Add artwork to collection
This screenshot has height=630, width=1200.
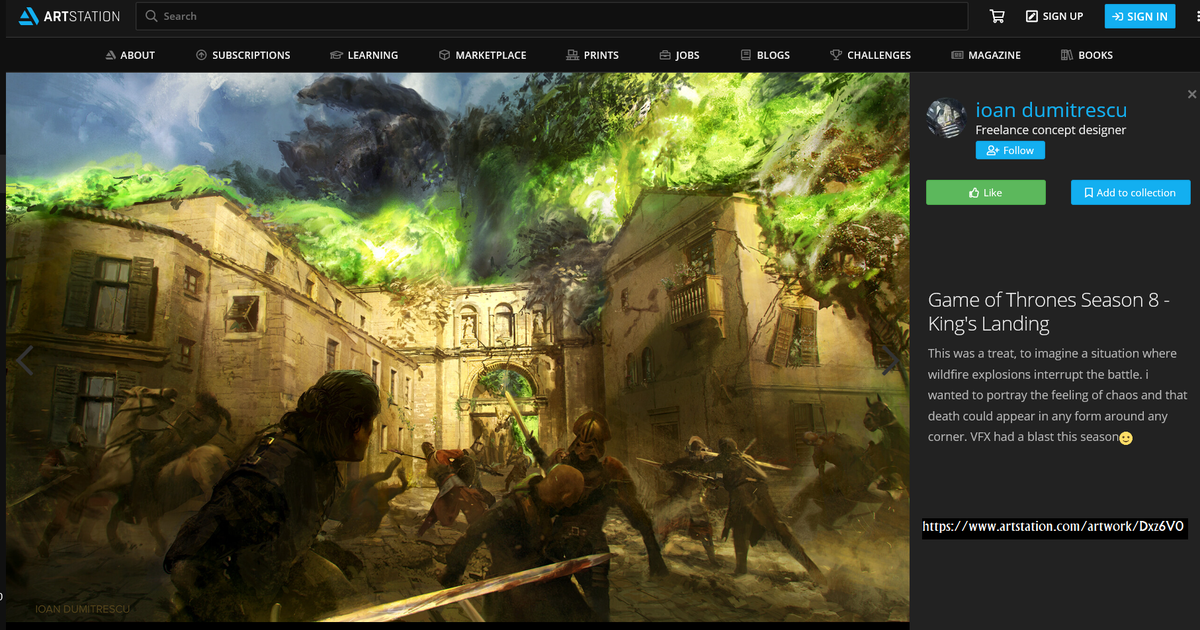tap(1130, 192)
